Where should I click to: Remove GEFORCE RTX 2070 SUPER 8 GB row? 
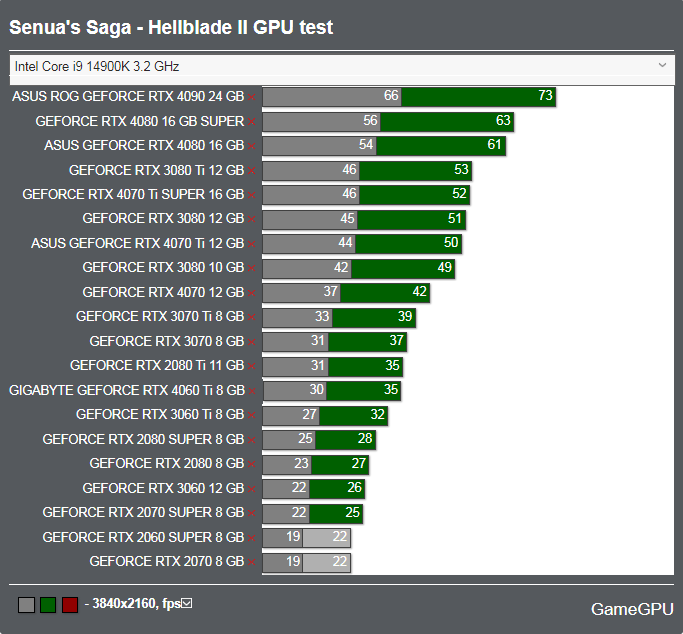point(251,513)
